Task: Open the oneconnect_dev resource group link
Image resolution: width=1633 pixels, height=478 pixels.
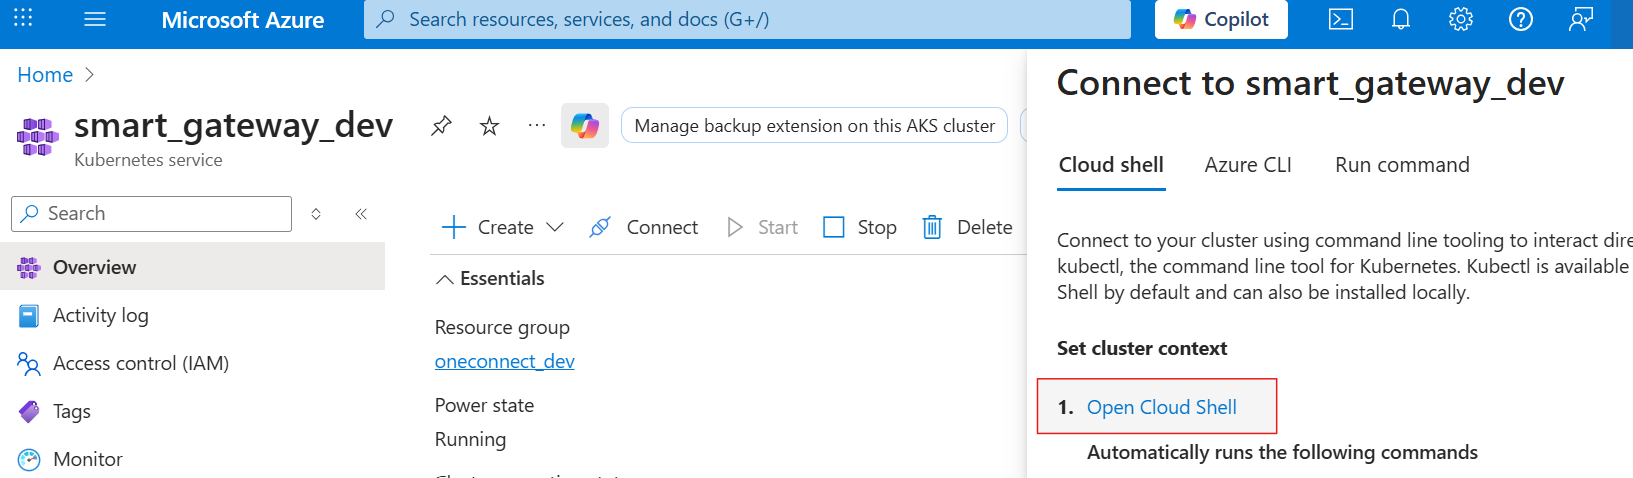Action: [x=504, y=361]
